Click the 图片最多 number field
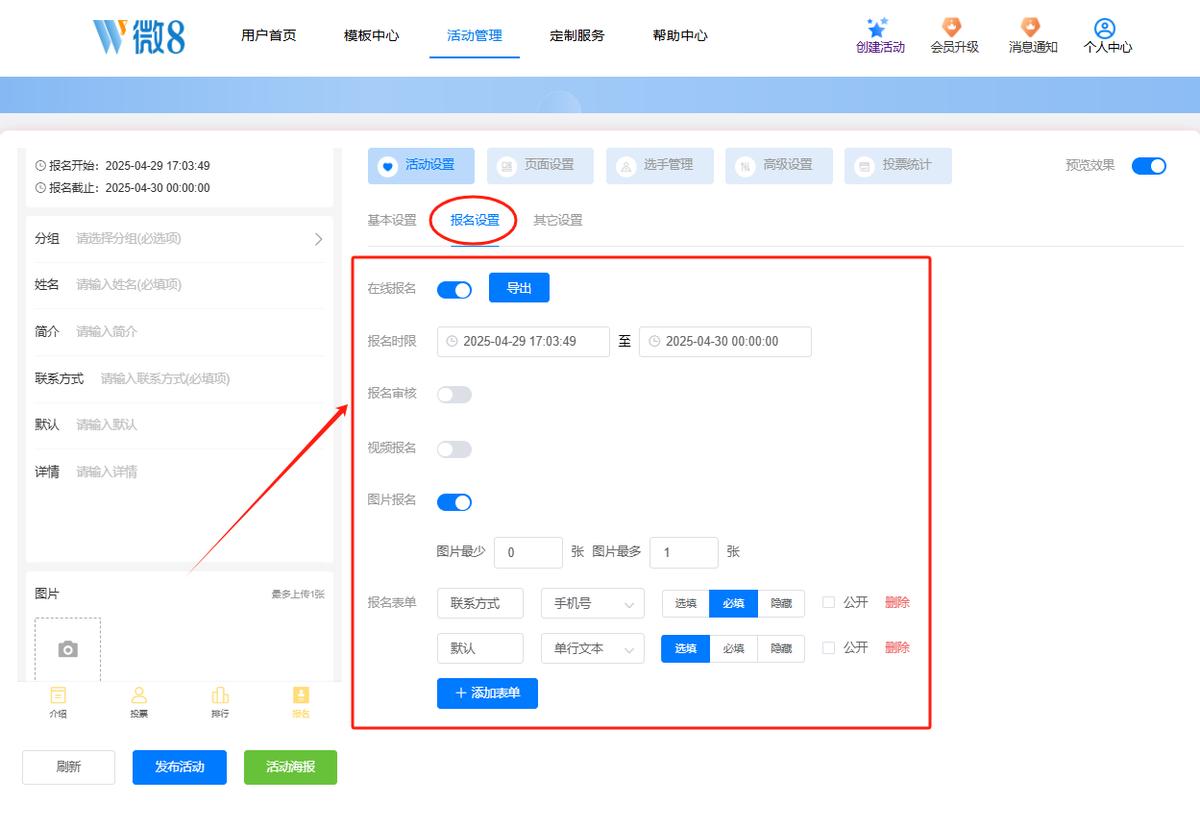The image size is (1200, 822). coord(684,552)
